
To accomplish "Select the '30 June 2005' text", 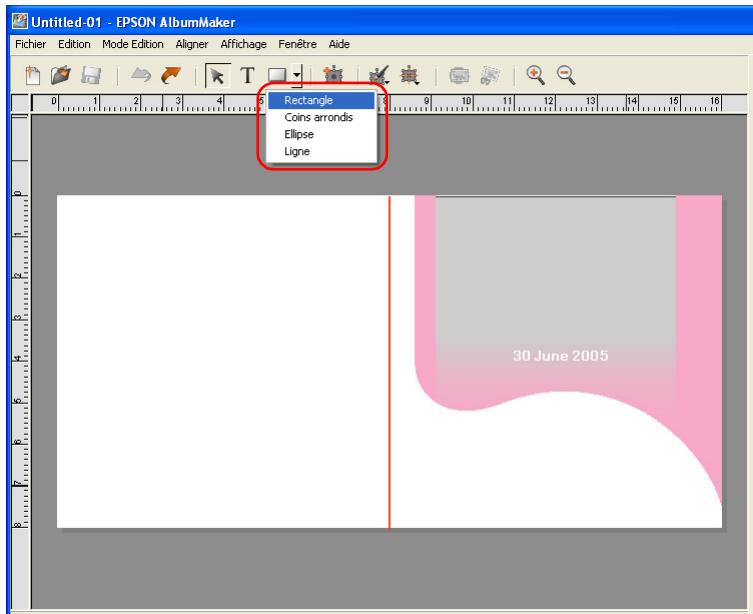I will tap(560, 356).
